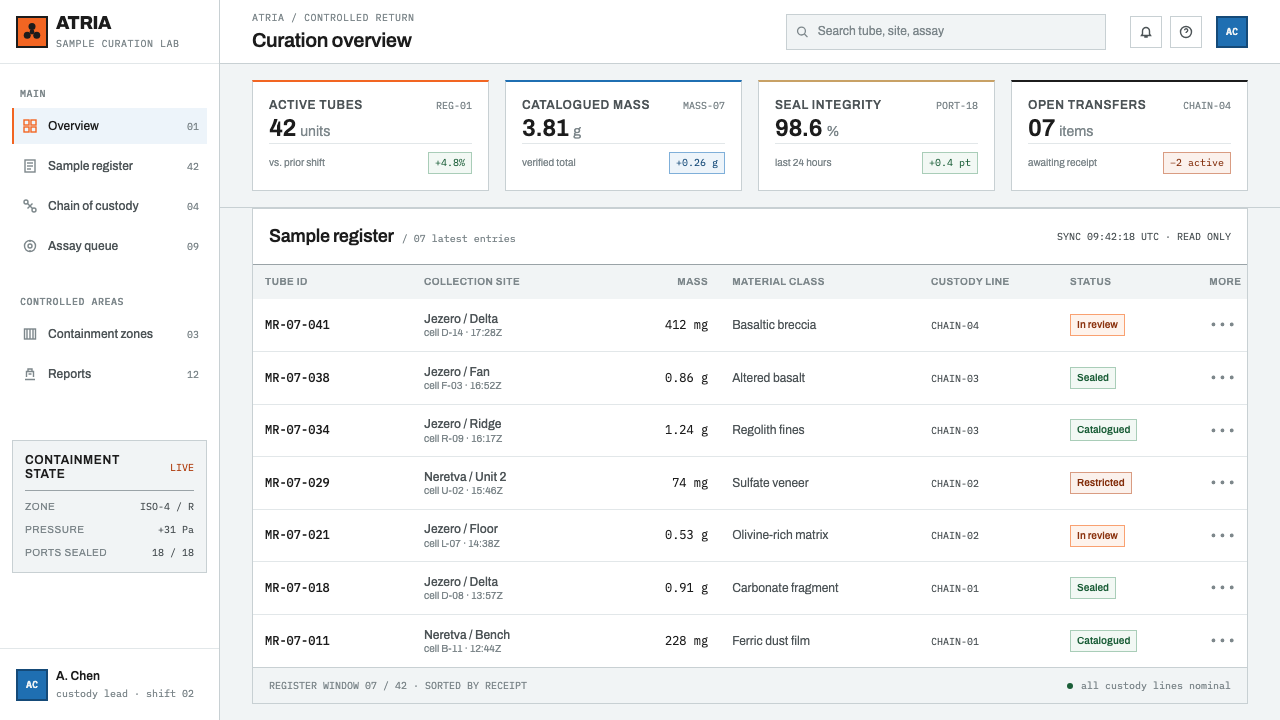Open the notifications bell
This screenshot has width=1280, height=720.
click(1146, 32)
